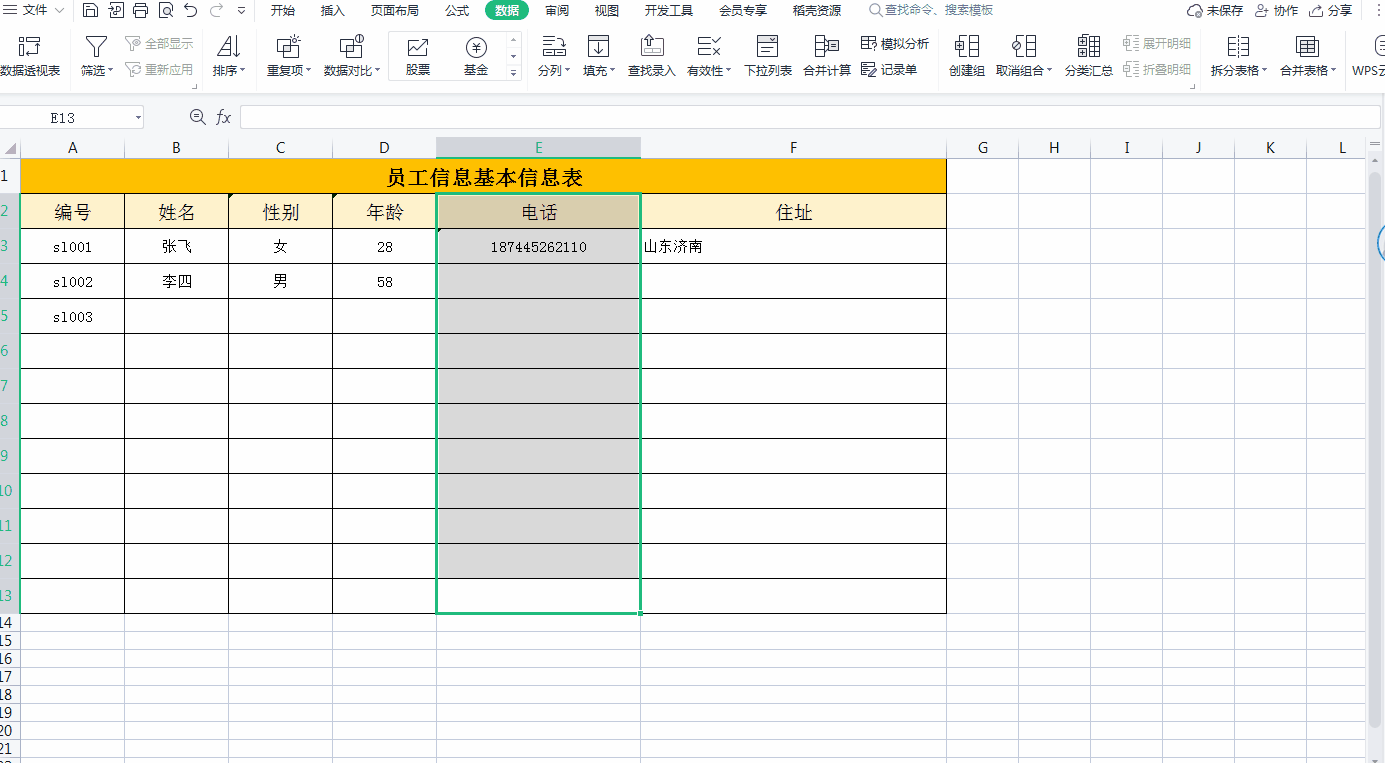
Task: Click the Redo arrow icon
Action: 216,11
